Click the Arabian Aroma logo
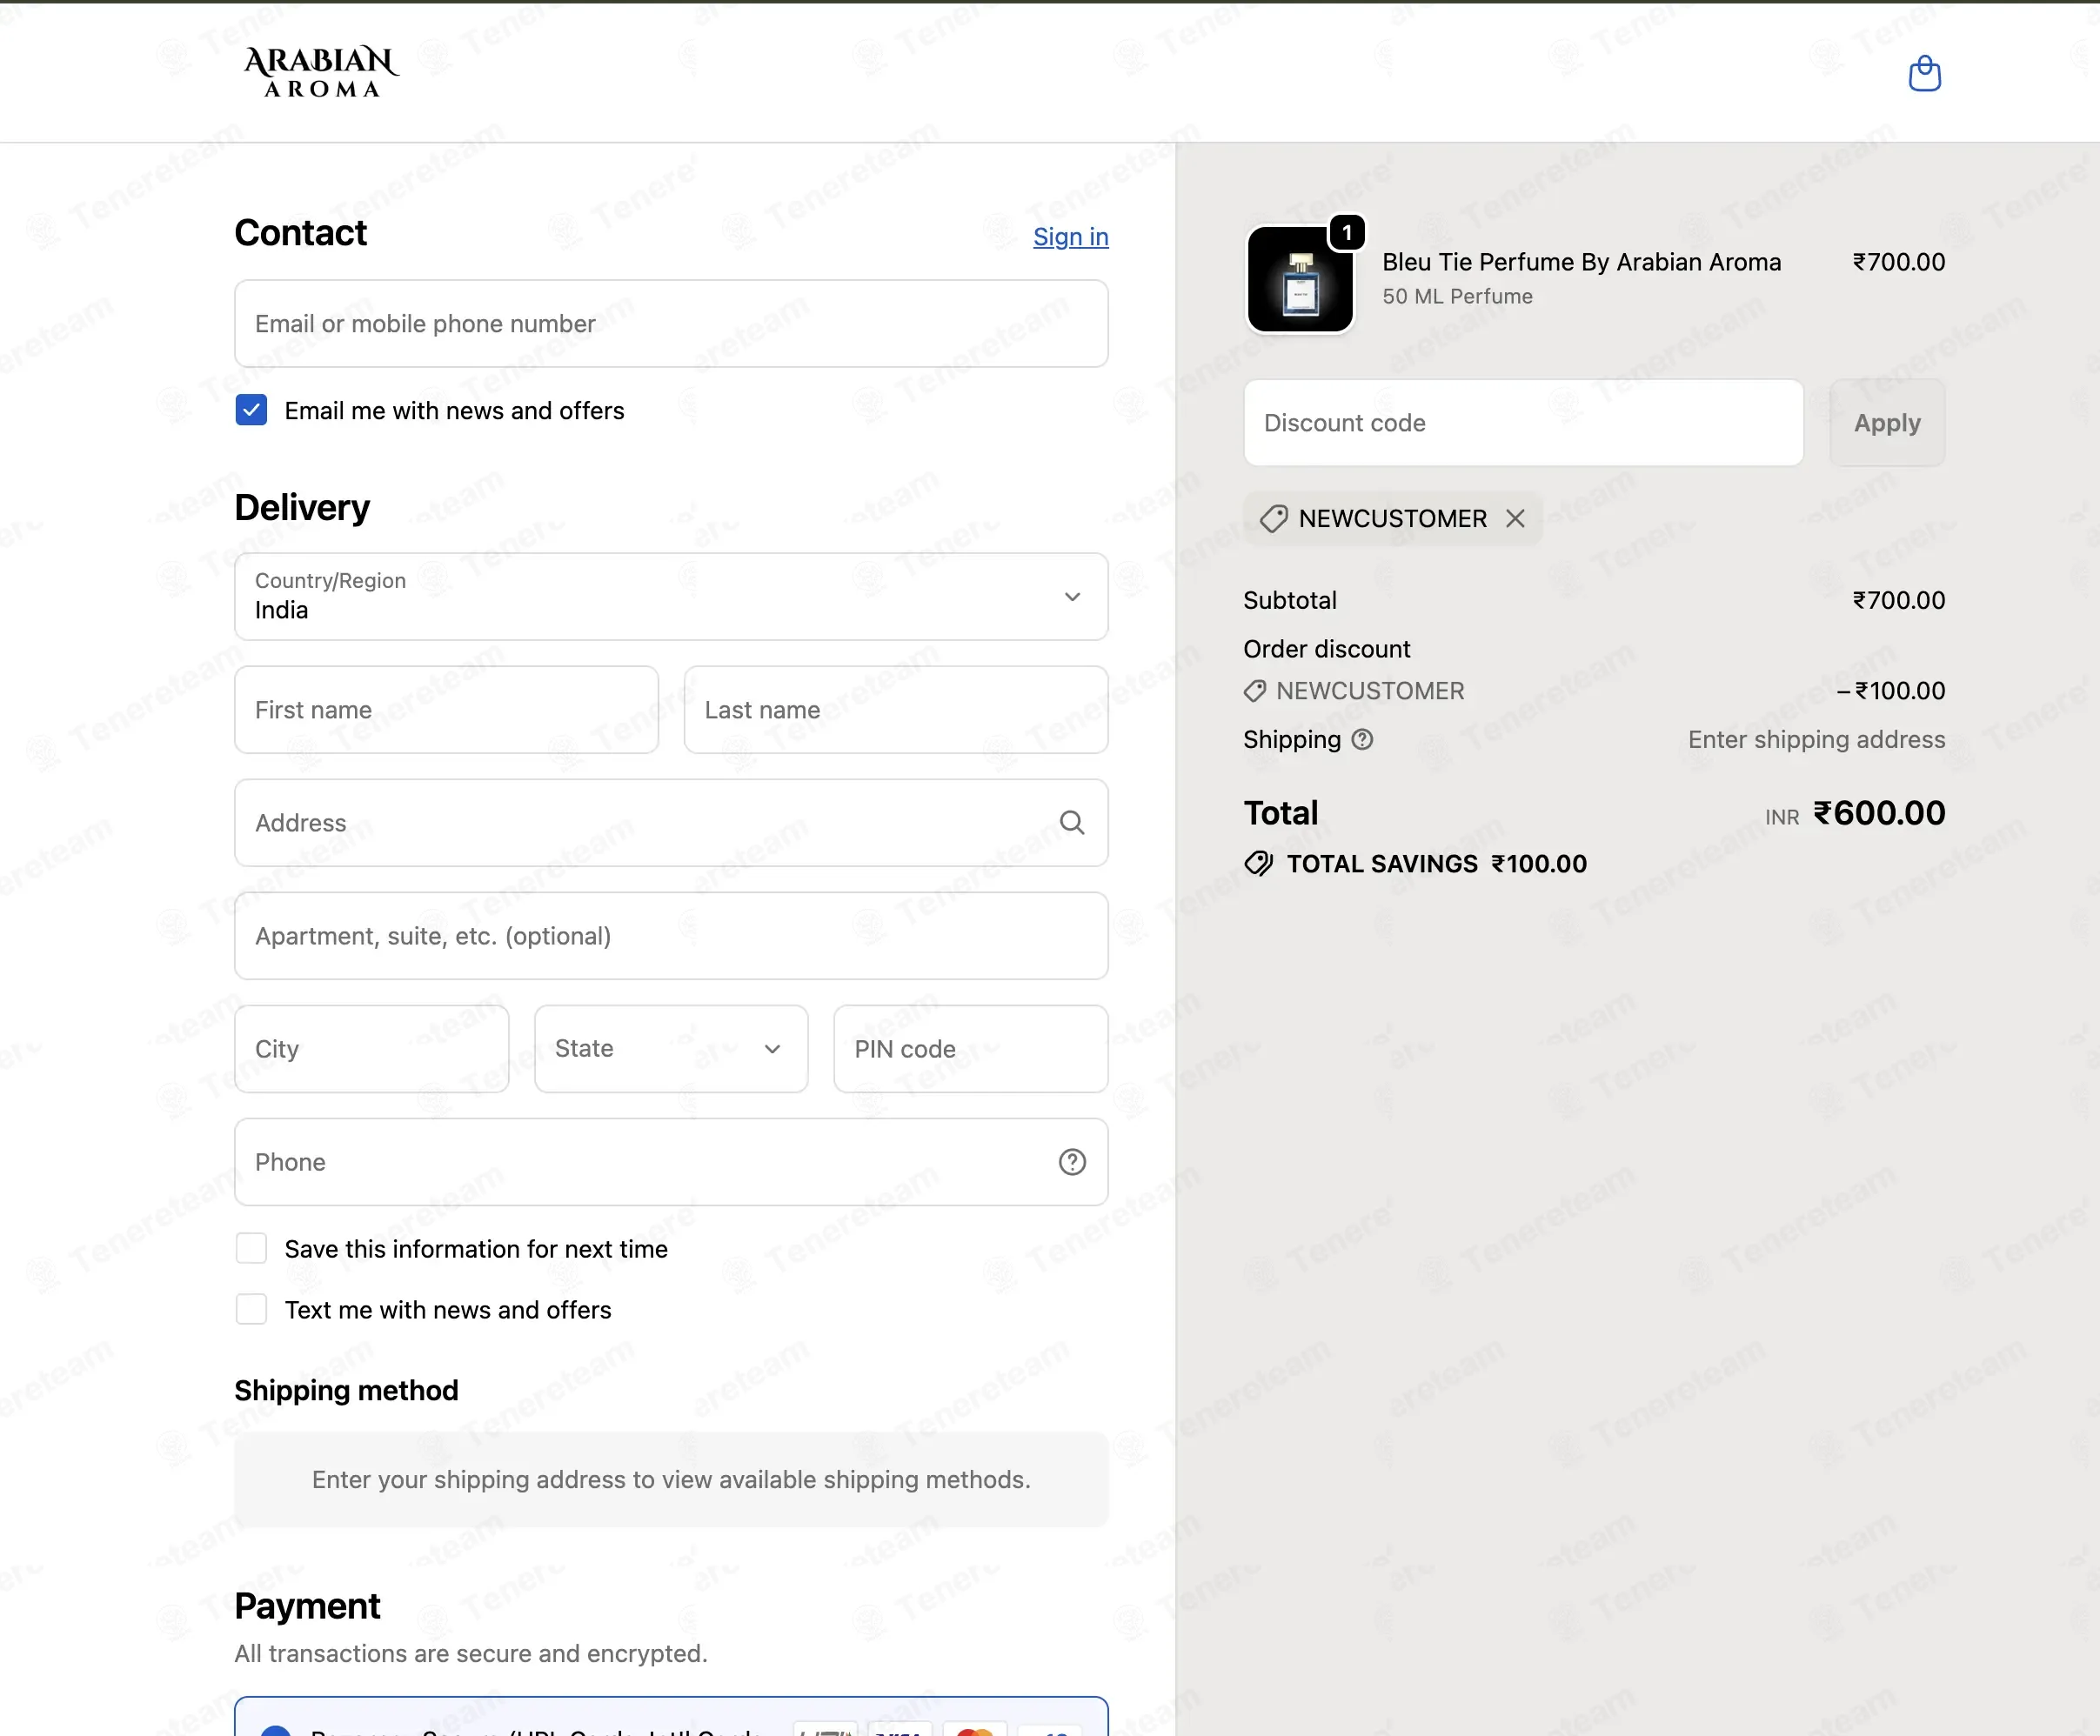2100x1736 pixels. 321,72
